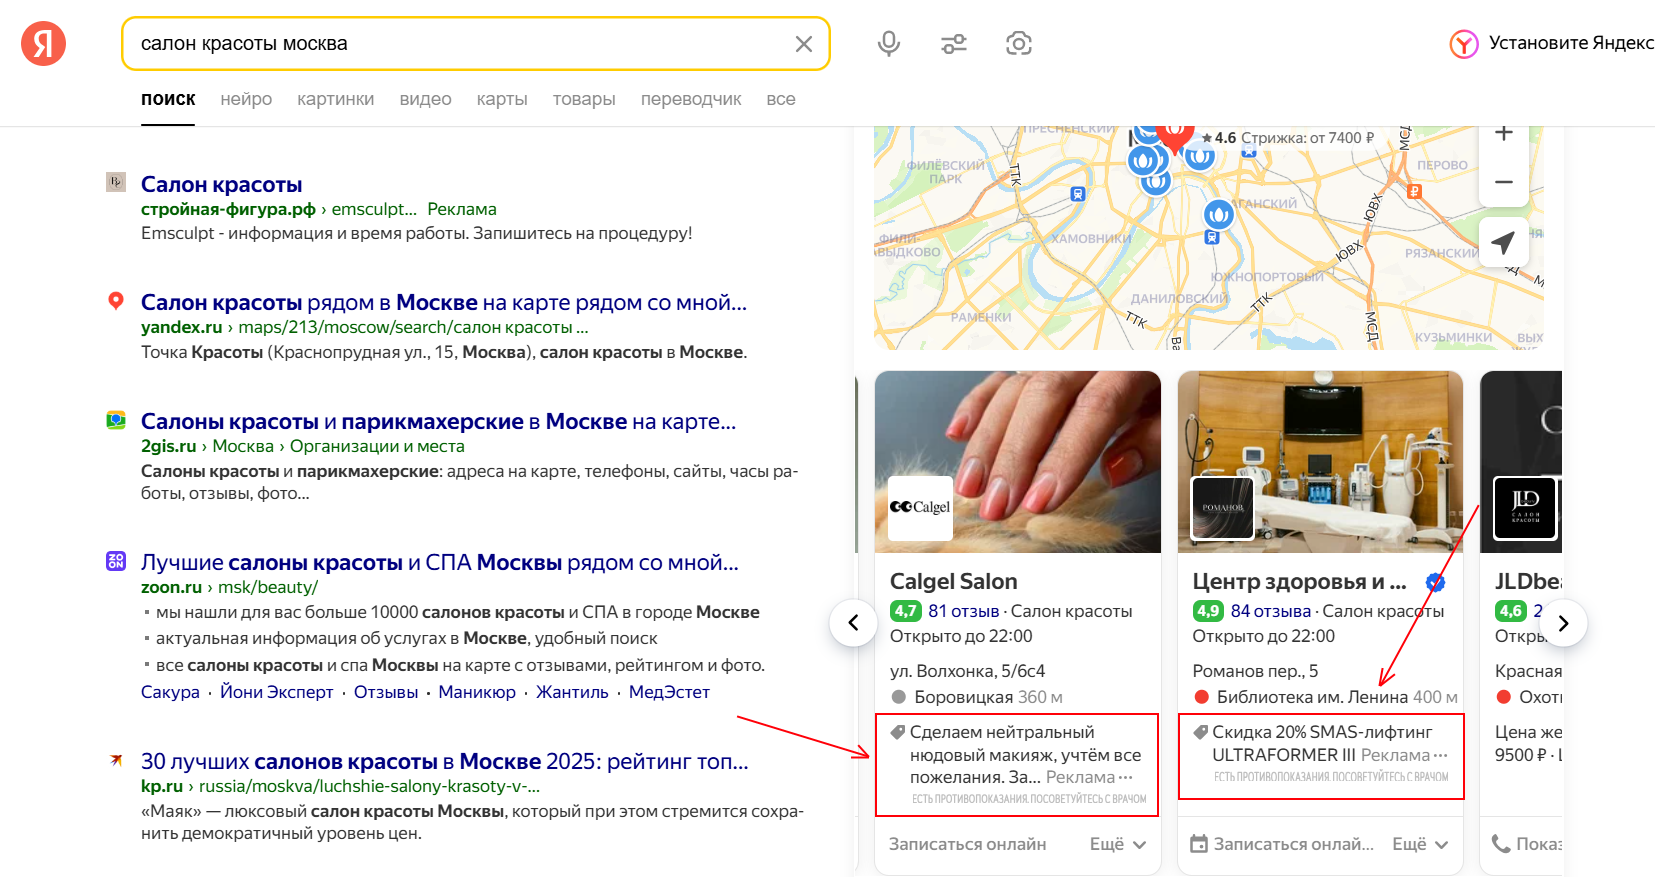Click the Yandex Browser install icon
The height and width of the screenshot is (877, 1655).
pos(1464,44)
